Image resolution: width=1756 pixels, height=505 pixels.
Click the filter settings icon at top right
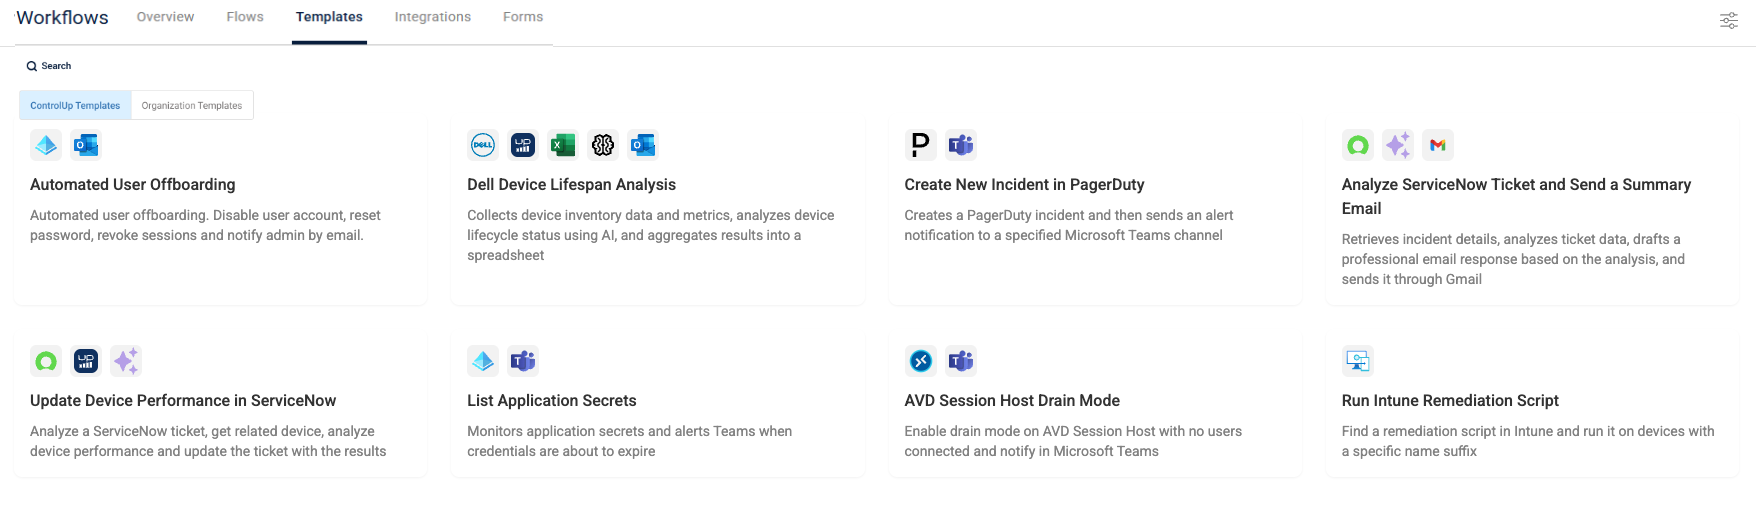[1728, 20]
